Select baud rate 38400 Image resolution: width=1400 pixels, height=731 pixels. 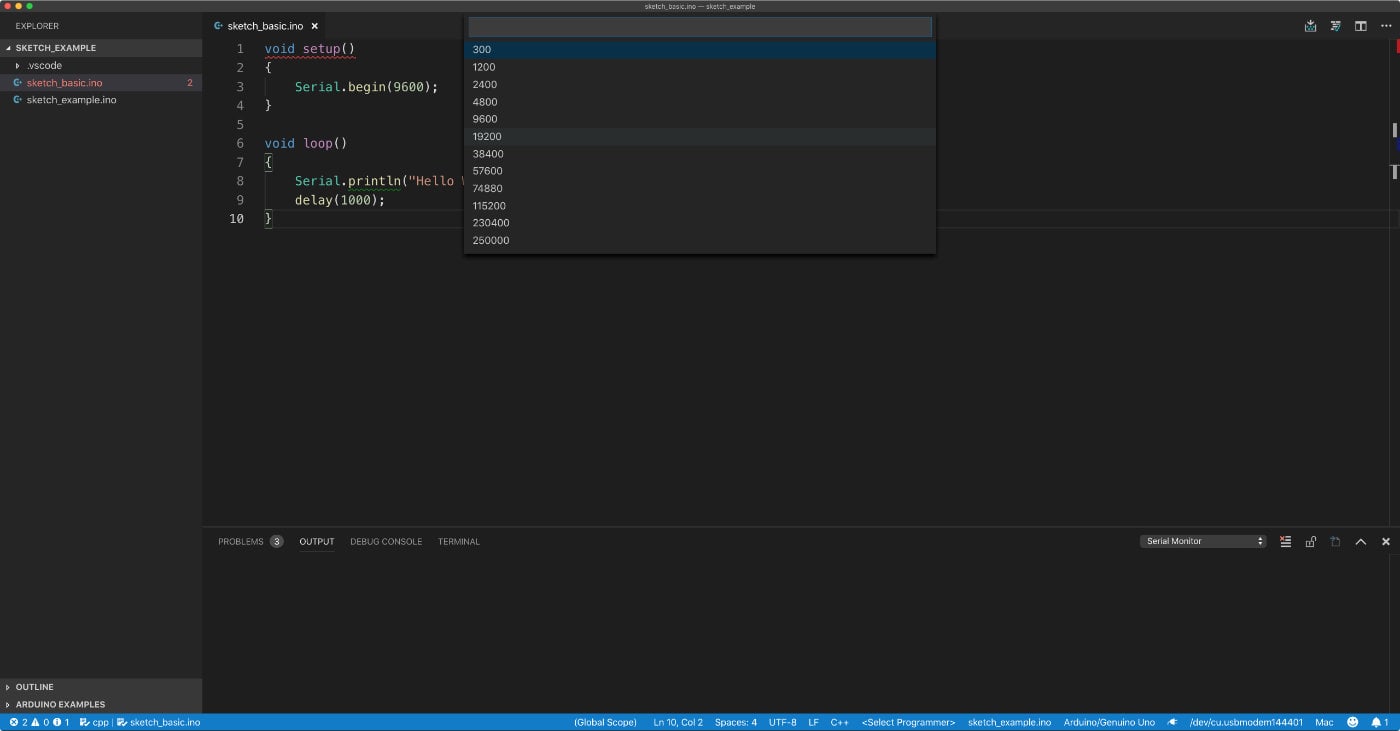click(x=700, y=154)
